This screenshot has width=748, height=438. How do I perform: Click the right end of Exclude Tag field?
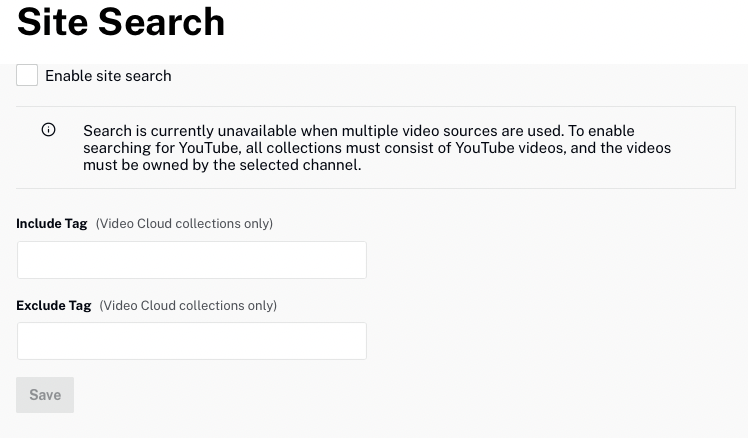pos(355,341)
